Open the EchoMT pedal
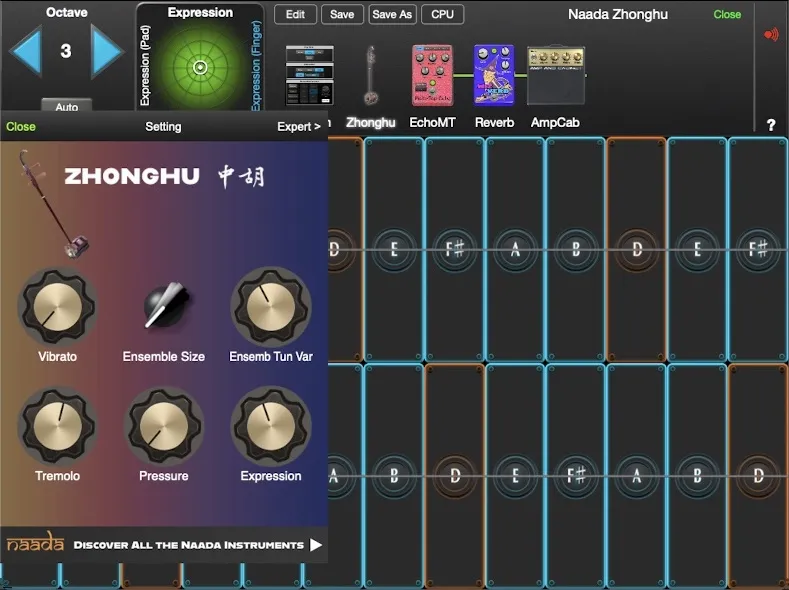This screenshot has height=590, width=789. coord(432,75)
